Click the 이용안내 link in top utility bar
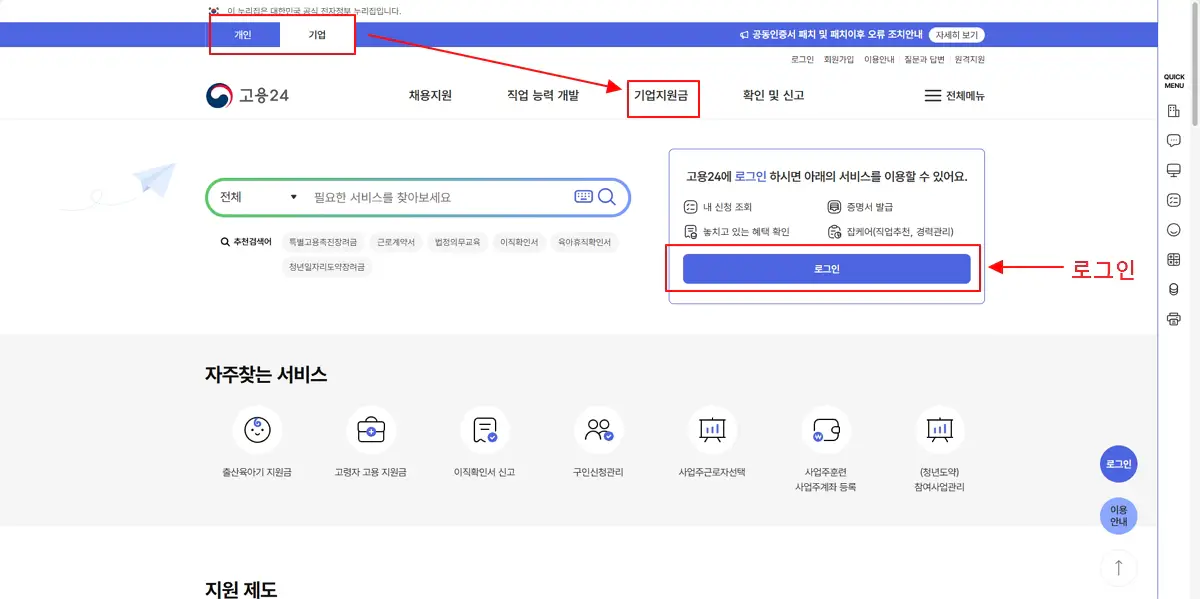The height and width of the screenshot is (599, 1200). point(879,60)
